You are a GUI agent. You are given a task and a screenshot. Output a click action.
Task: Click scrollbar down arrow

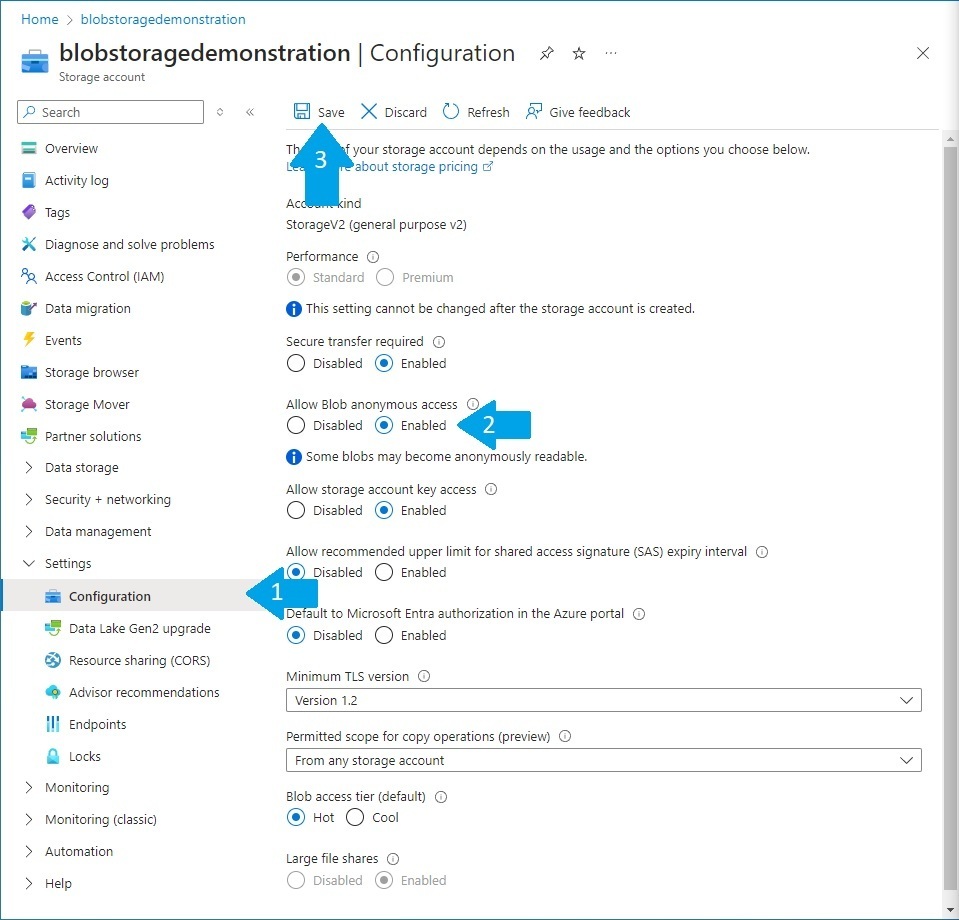point(950,911)
